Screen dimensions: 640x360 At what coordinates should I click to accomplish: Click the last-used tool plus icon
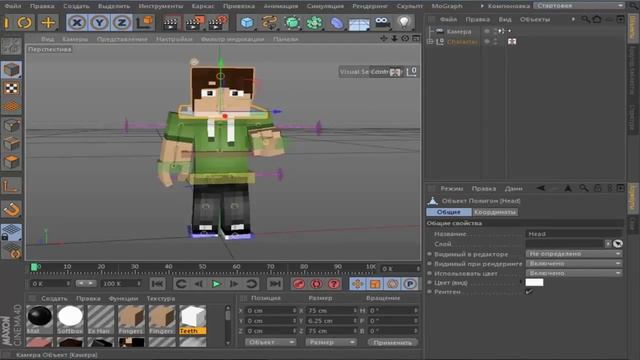click(48, 22)
